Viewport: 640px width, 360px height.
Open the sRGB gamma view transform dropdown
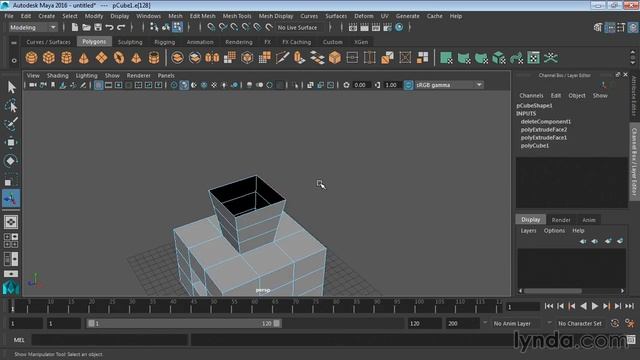pos(449,85)
